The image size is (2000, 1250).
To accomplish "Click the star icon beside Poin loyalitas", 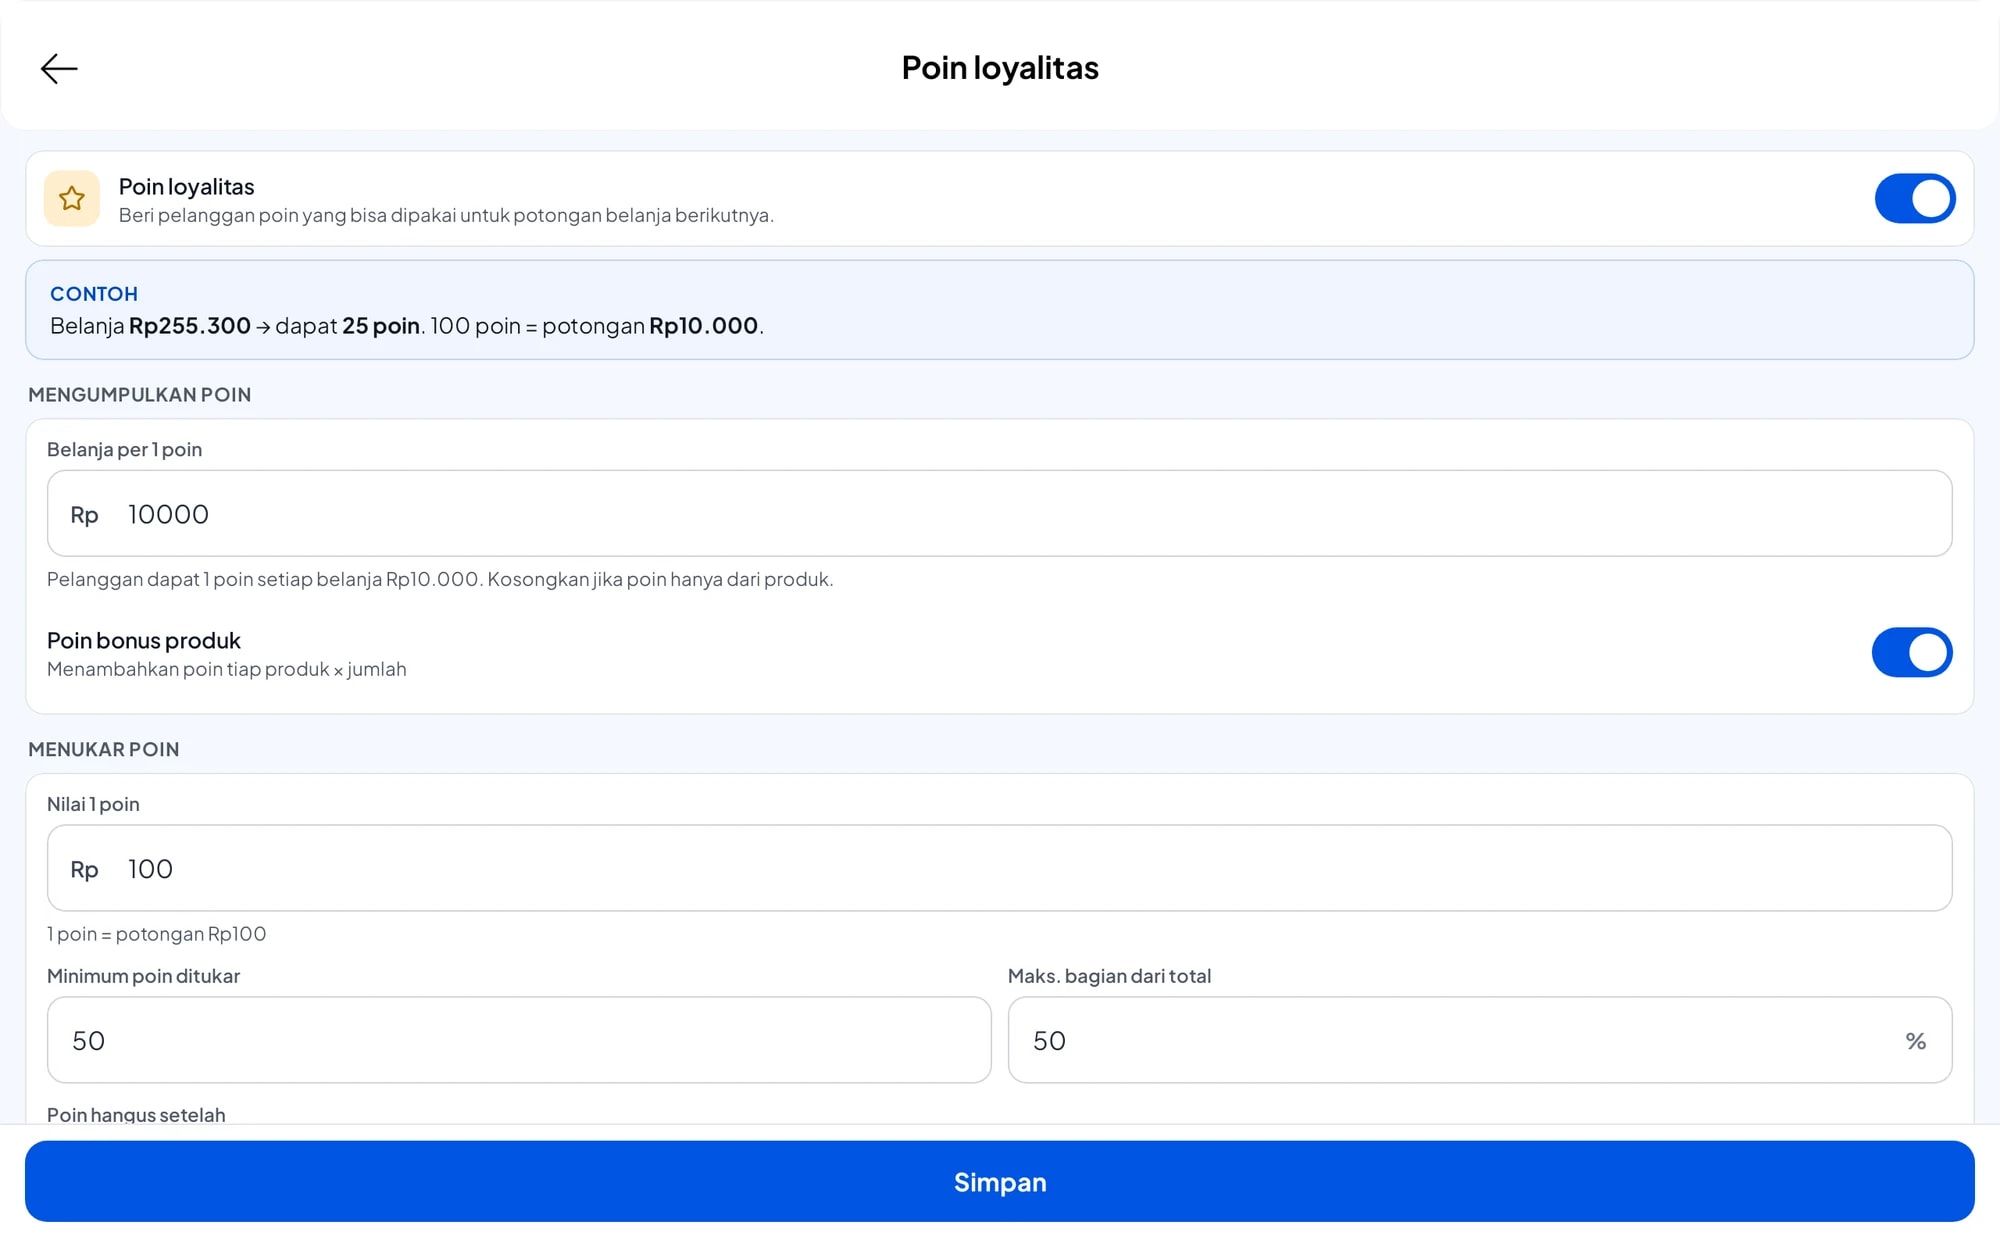I will coord(72,198).
